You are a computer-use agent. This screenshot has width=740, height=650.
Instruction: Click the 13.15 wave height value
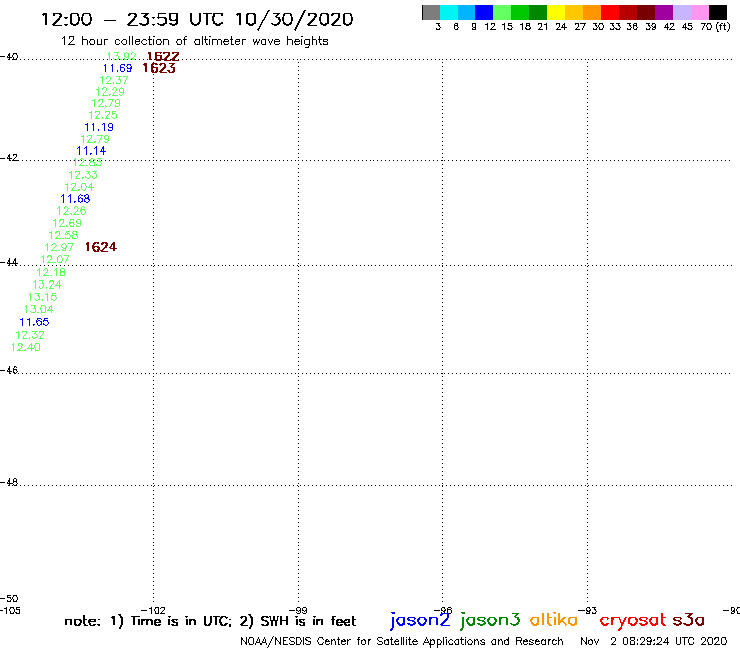42,297
